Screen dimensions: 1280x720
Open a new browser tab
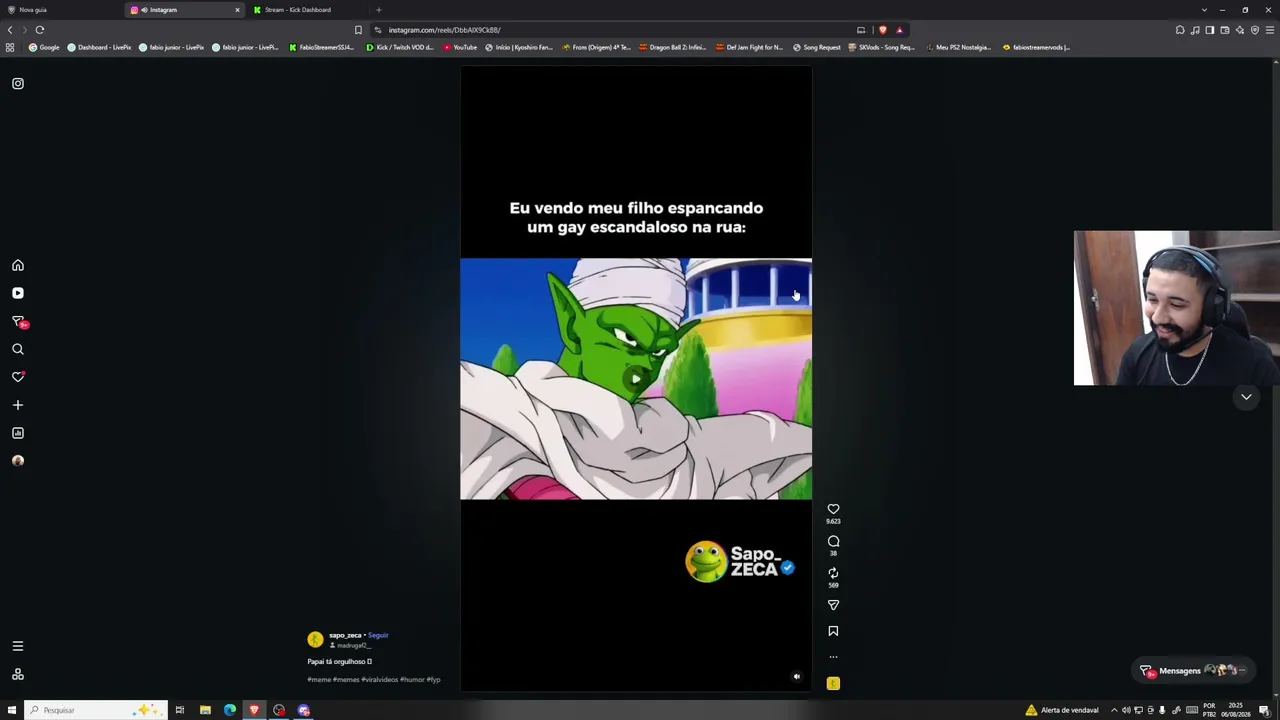pos(379,10)
